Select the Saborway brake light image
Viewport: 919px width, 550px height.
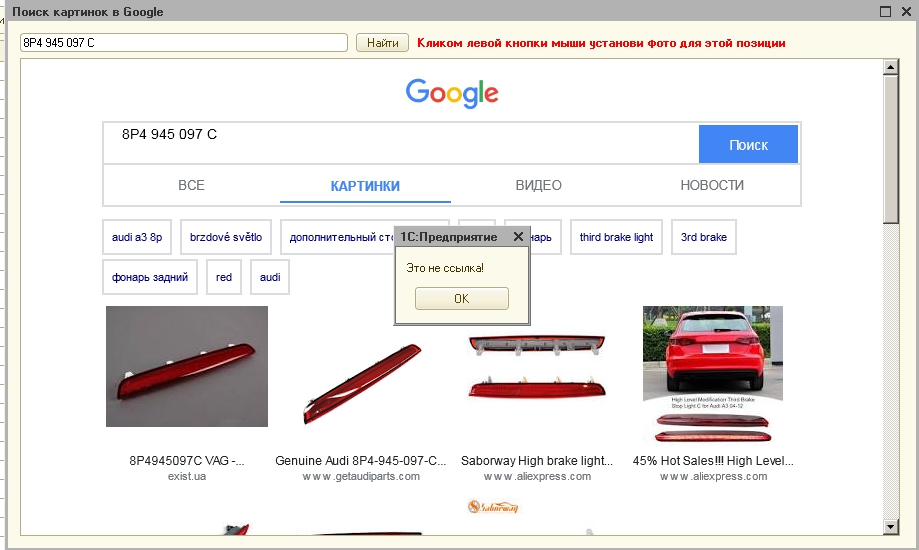tap(537, 366)
